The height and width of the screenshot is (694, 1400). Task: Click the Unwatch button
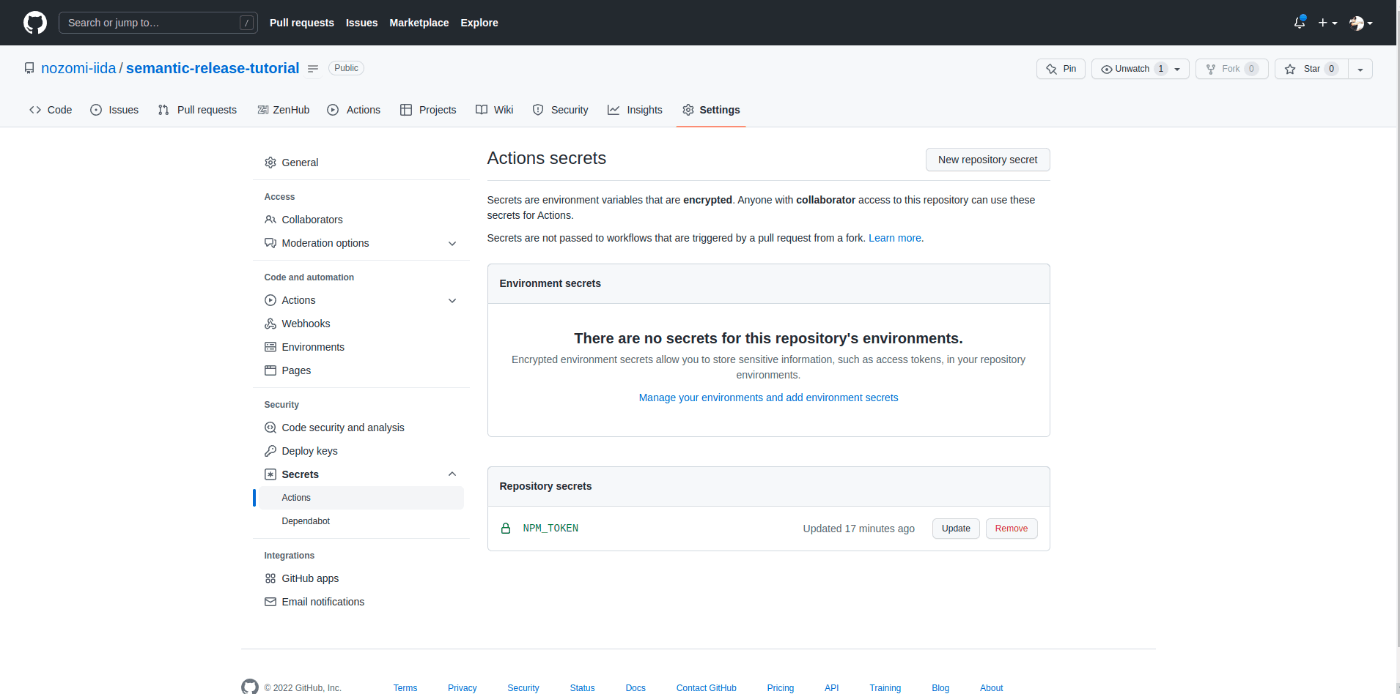1131,69
